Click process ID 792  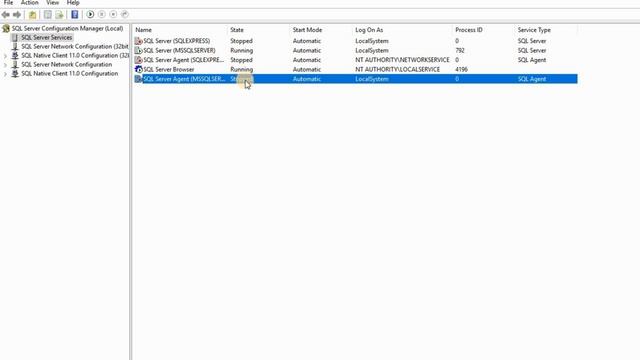click(x=460, y=51)
